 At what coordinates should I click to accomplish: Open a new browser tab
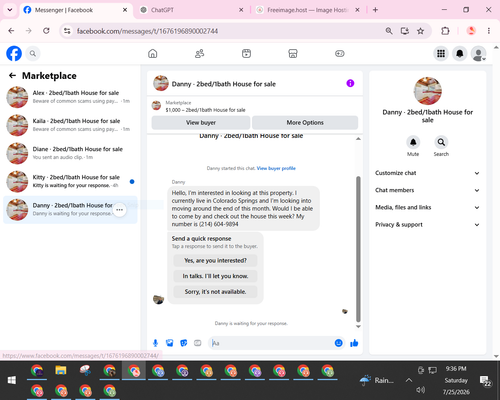[375, 10]
